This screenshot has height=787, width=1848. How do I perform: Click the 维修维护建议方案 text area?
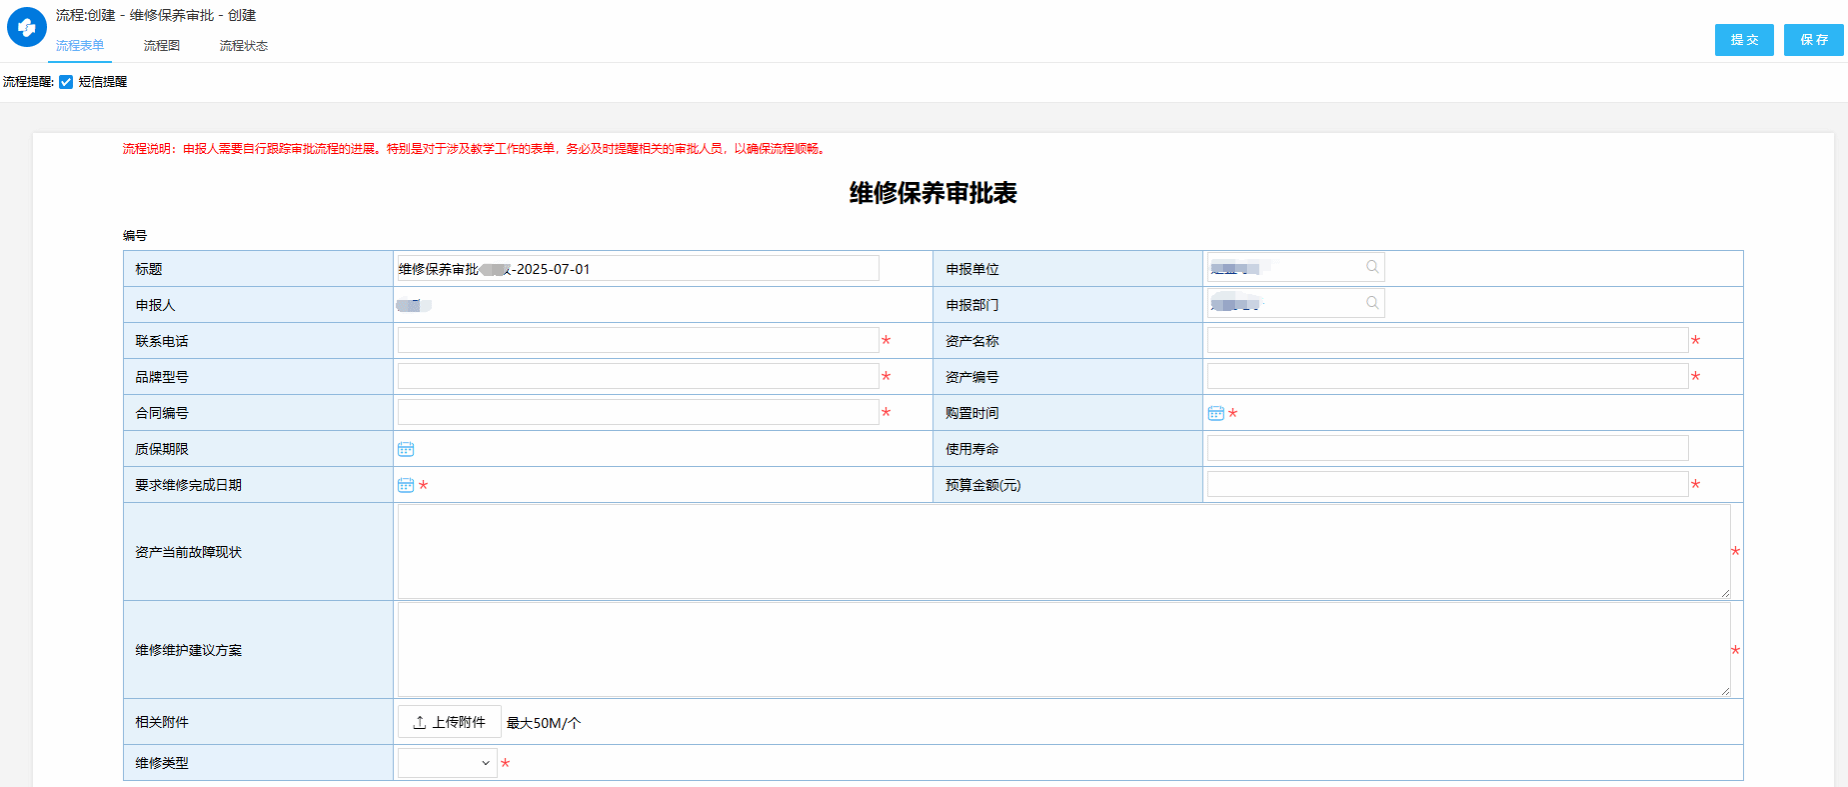pos(1063,649)
